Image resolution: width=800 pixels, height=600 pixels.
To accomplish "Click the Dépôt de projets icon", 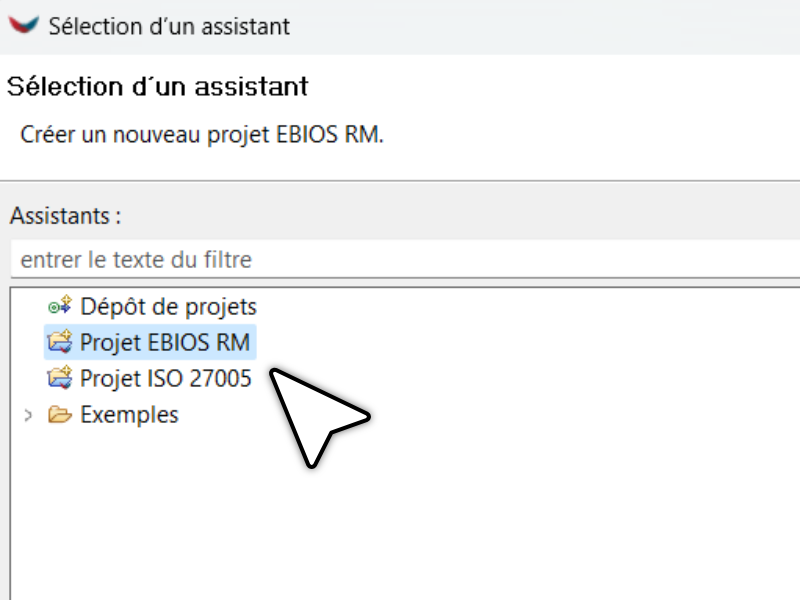I will coord(60,306).
